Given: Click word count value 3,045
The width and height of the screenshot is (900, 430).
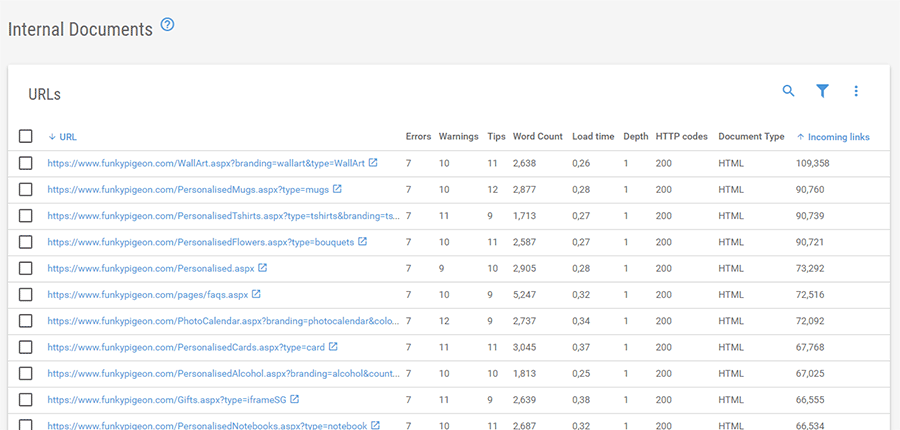Looking at the screenshot, I should click(x=524, y=347).
